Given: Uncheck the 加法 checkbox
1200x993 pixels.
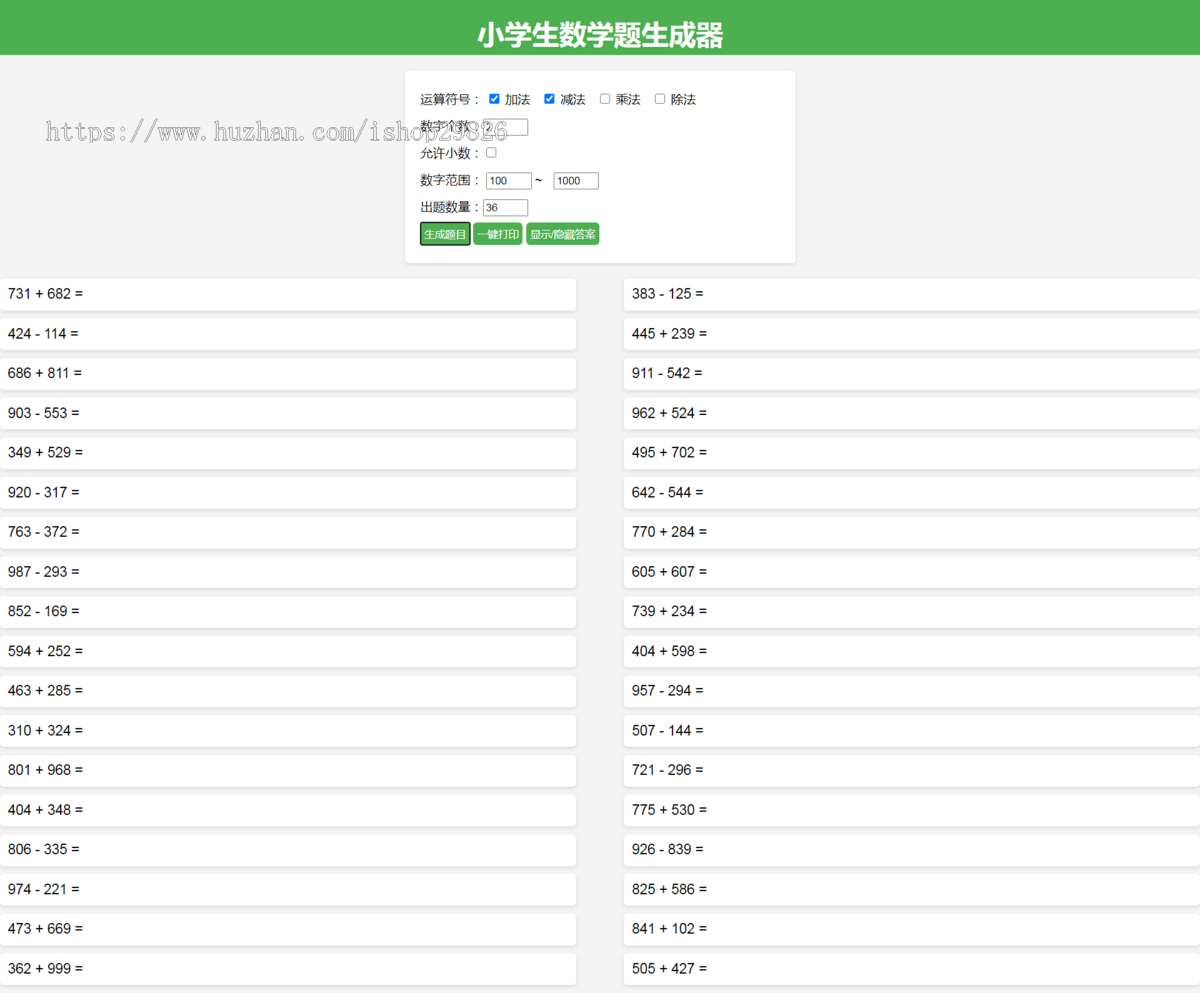Looking at the screenshot, I should [494, 99].
